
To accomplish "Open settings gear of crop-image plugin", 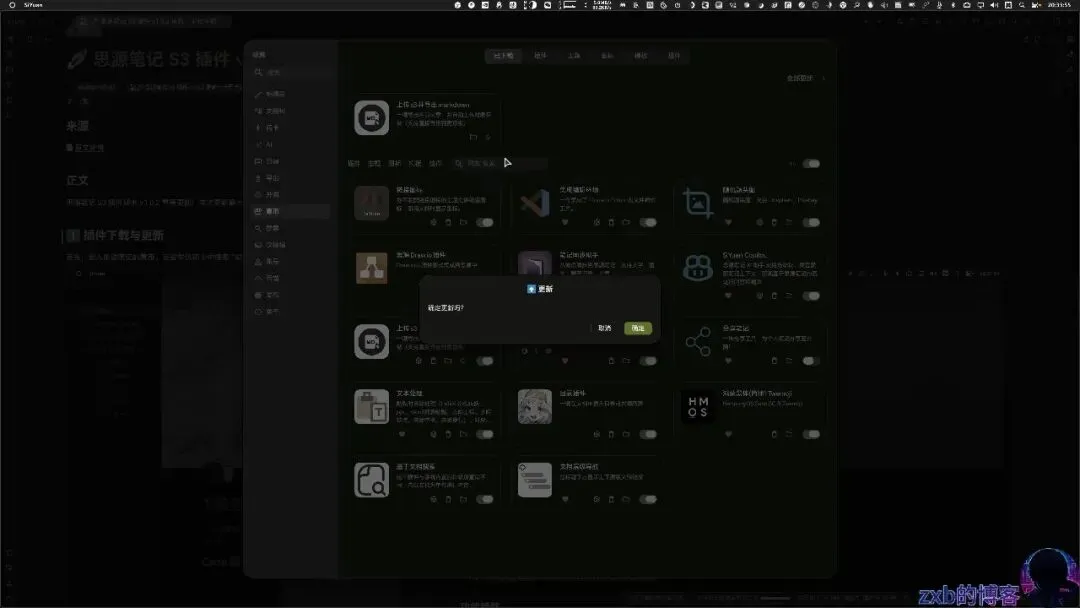I will [760, 222].
